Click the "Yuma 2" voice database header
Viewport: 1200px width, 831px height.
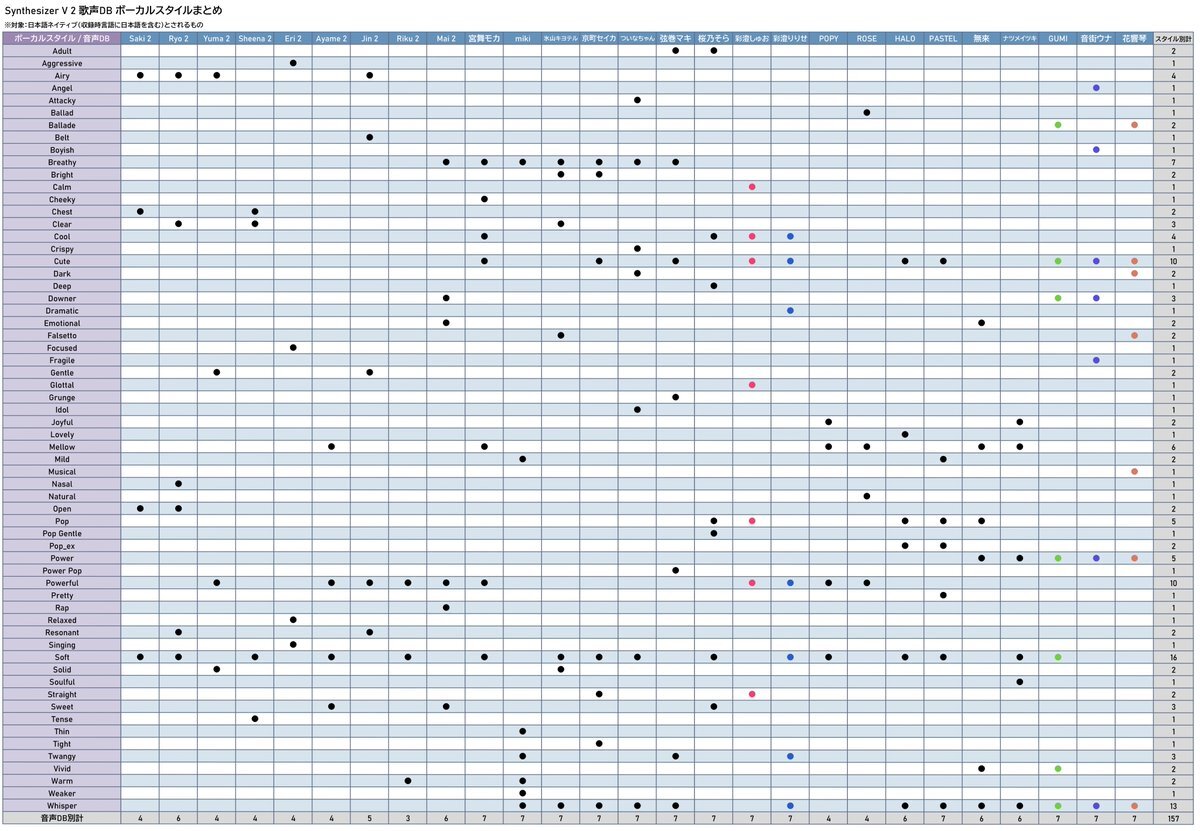(216, 38)
